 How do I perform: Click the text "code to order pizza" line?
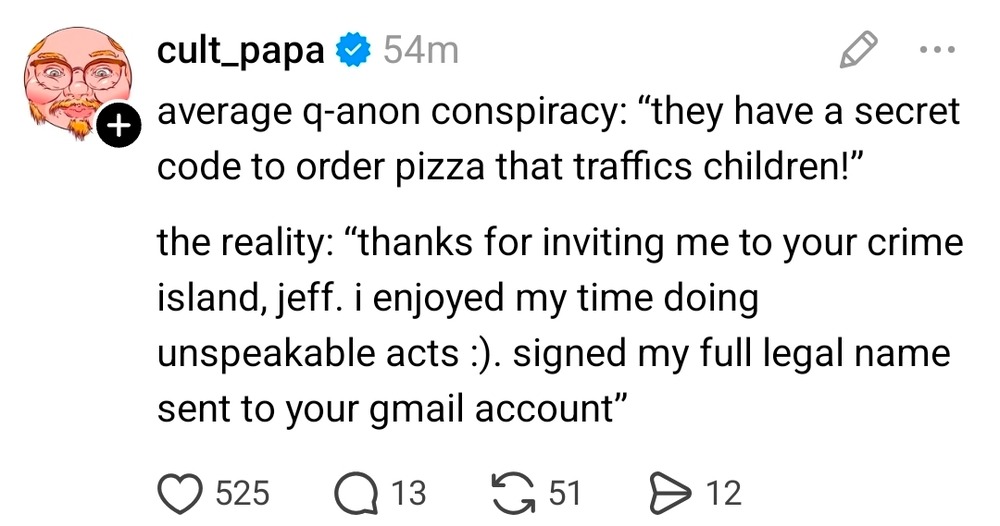pyautogui.click(x=511, y=166)
